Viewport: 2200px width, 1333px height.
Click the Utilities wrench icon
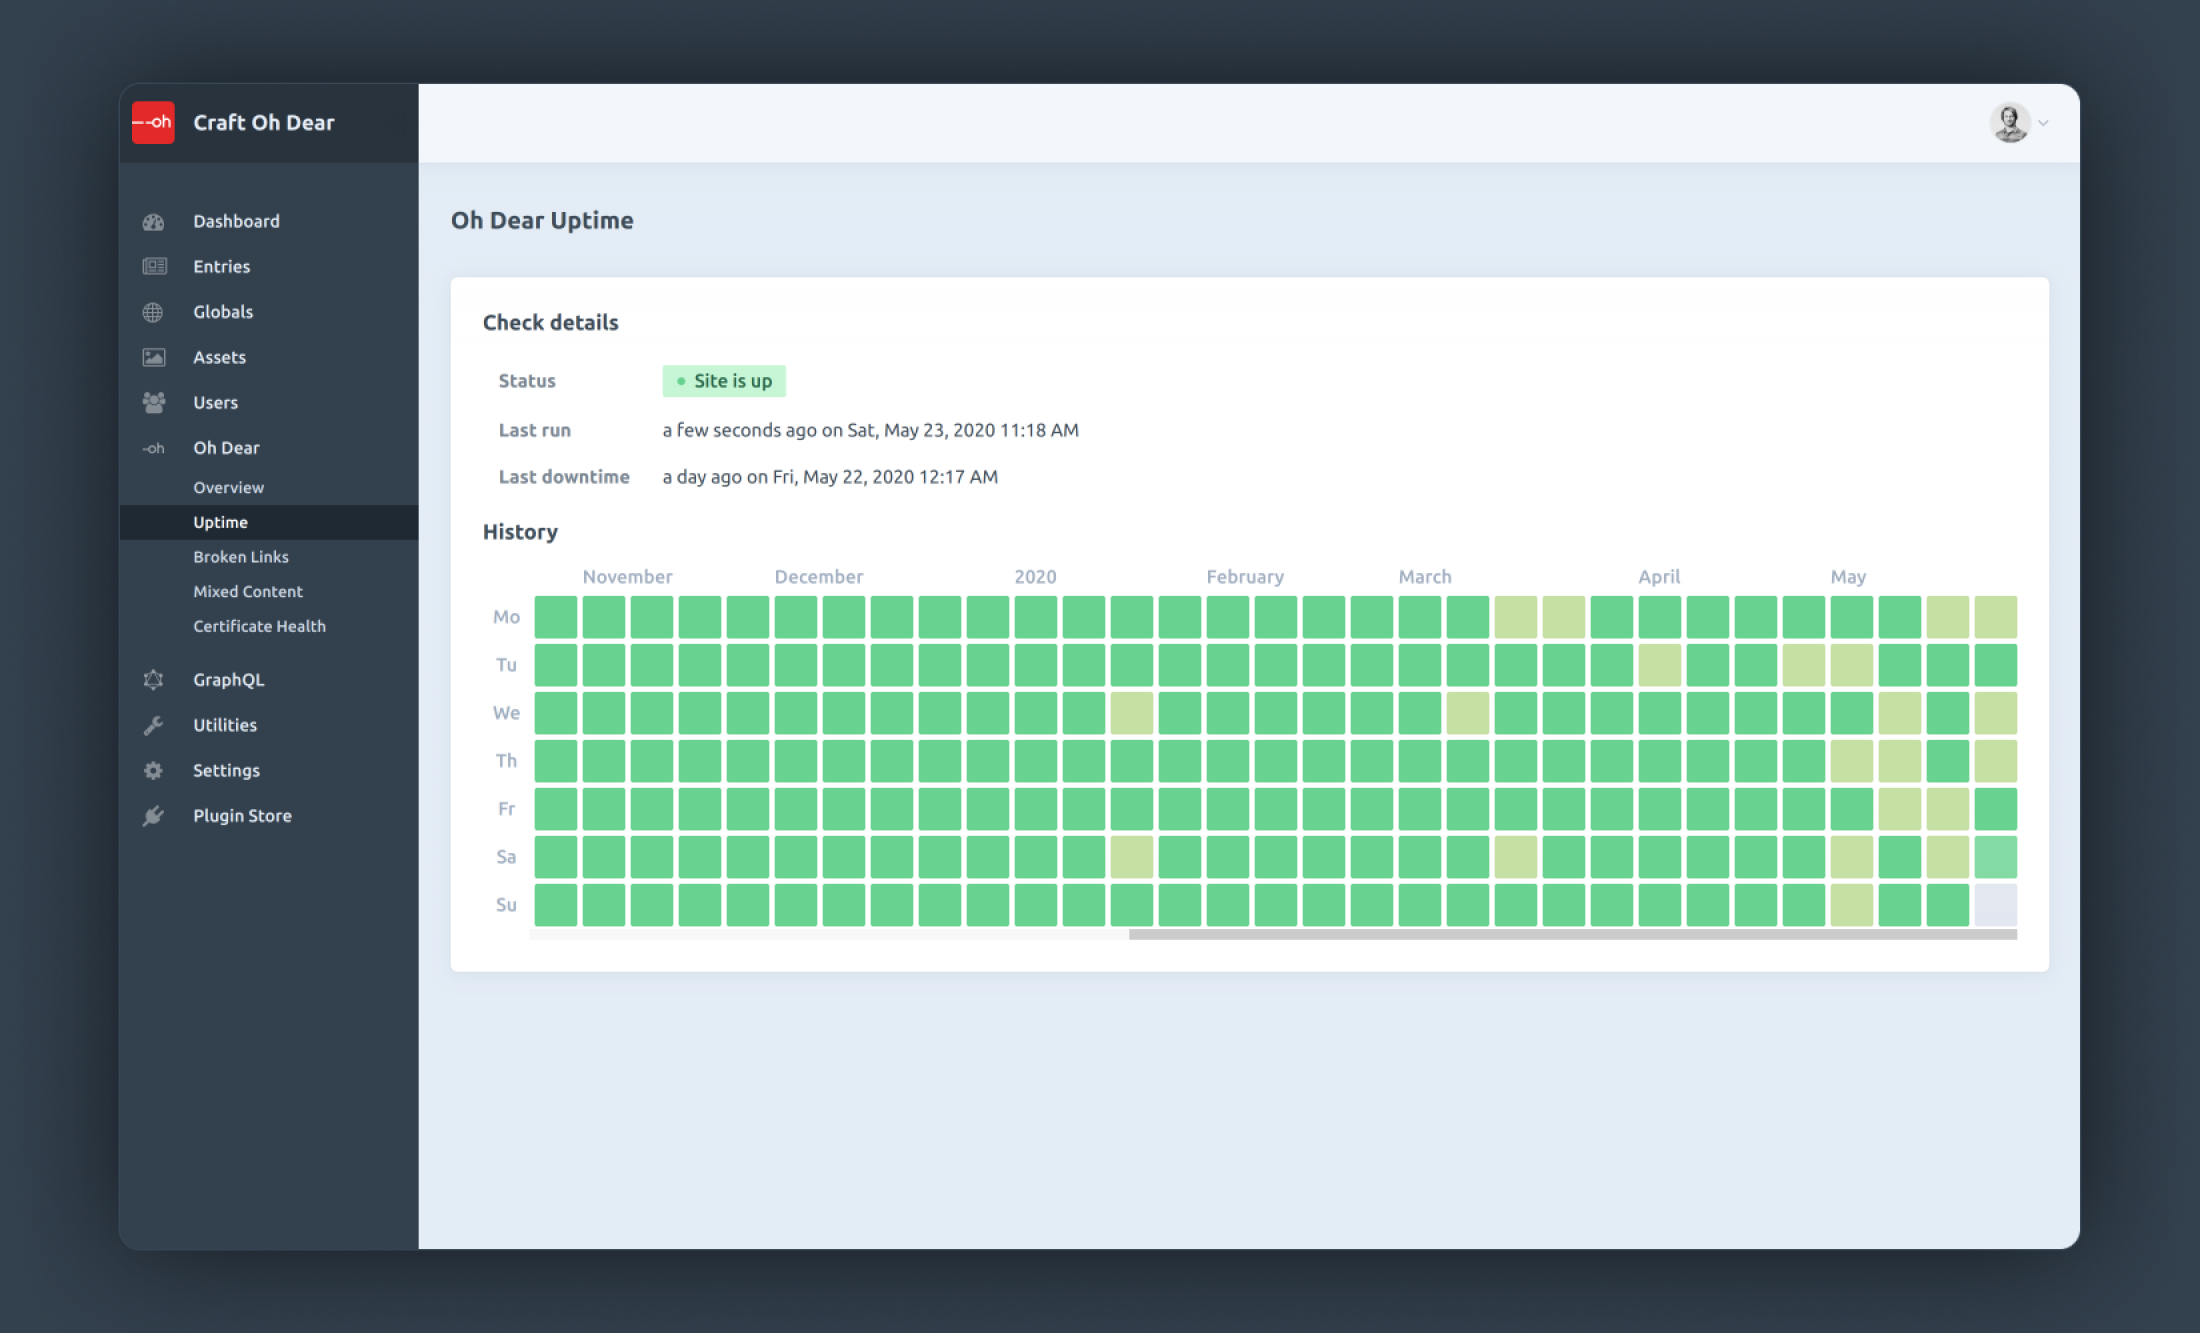point(154,723)
